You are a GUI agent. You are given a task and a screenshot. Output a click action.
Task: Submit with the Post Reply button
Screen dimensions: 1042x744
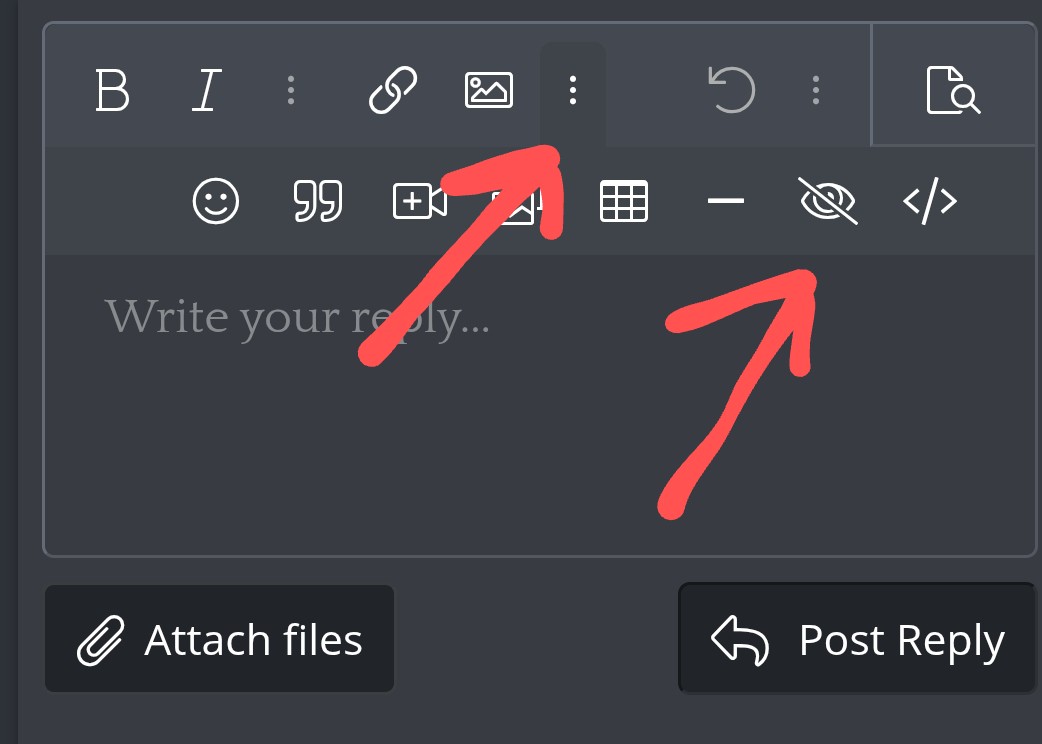point(857,638)
